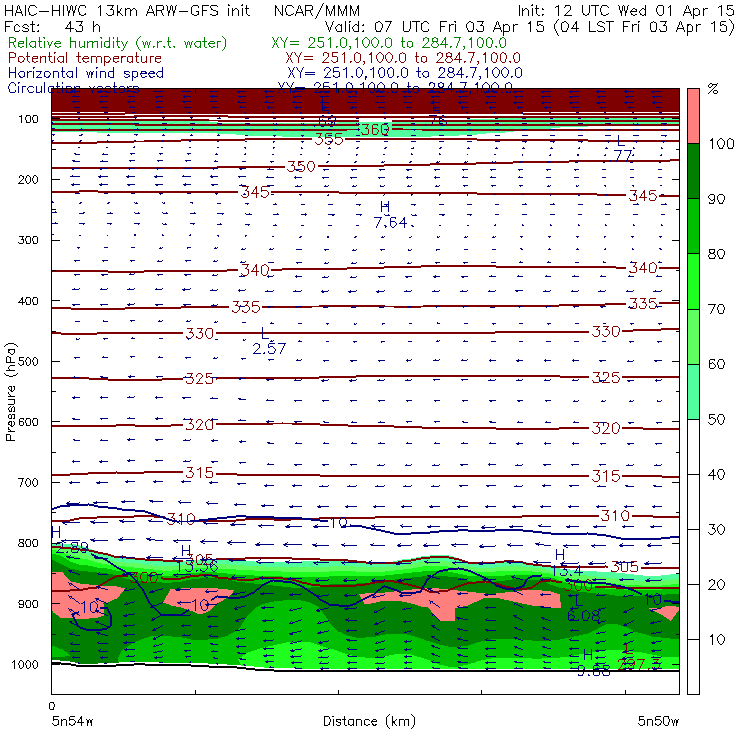Select the 80–90% green colorbar segment
The height and width of the screenshot is (740, 740).
click(x=693, y=226)
